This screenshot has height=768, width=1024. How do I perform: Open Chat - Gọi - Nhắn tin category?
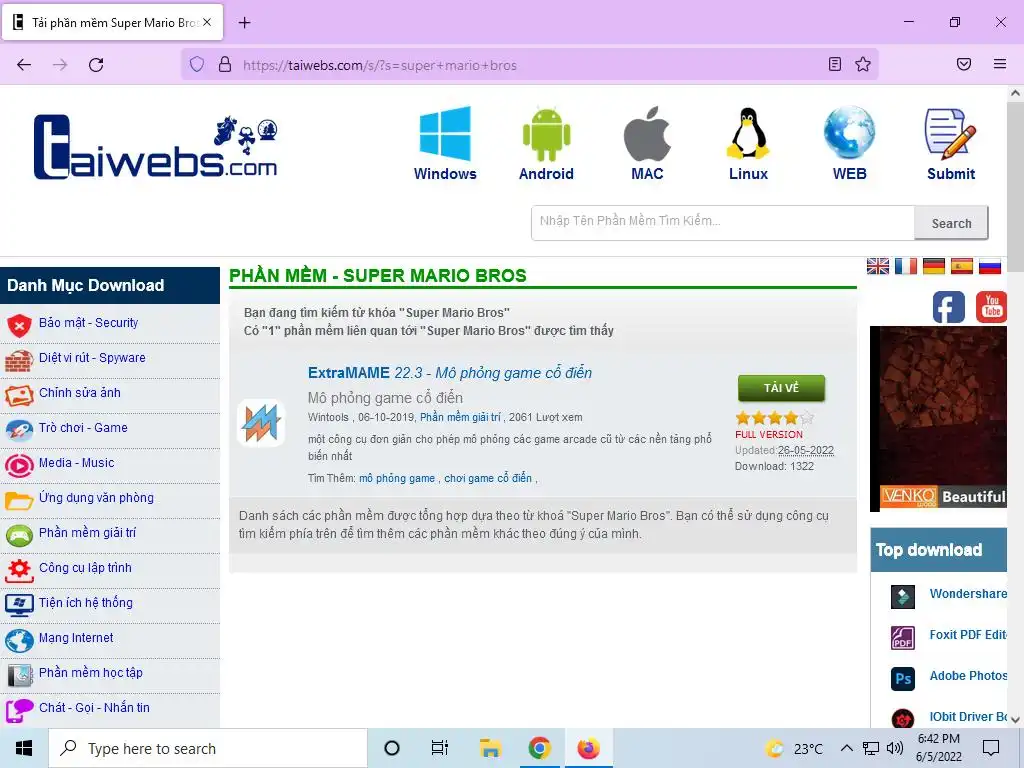[x=94, y=707]
